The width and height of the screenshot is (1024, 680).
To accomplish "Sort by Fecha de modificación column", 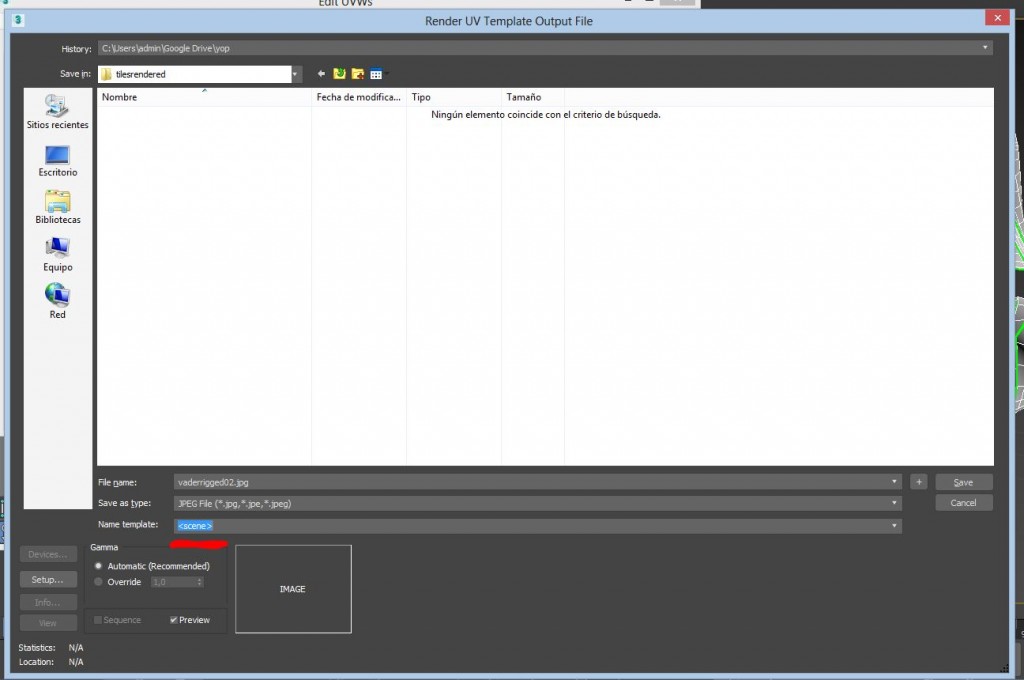I will (x=358, y=97).
